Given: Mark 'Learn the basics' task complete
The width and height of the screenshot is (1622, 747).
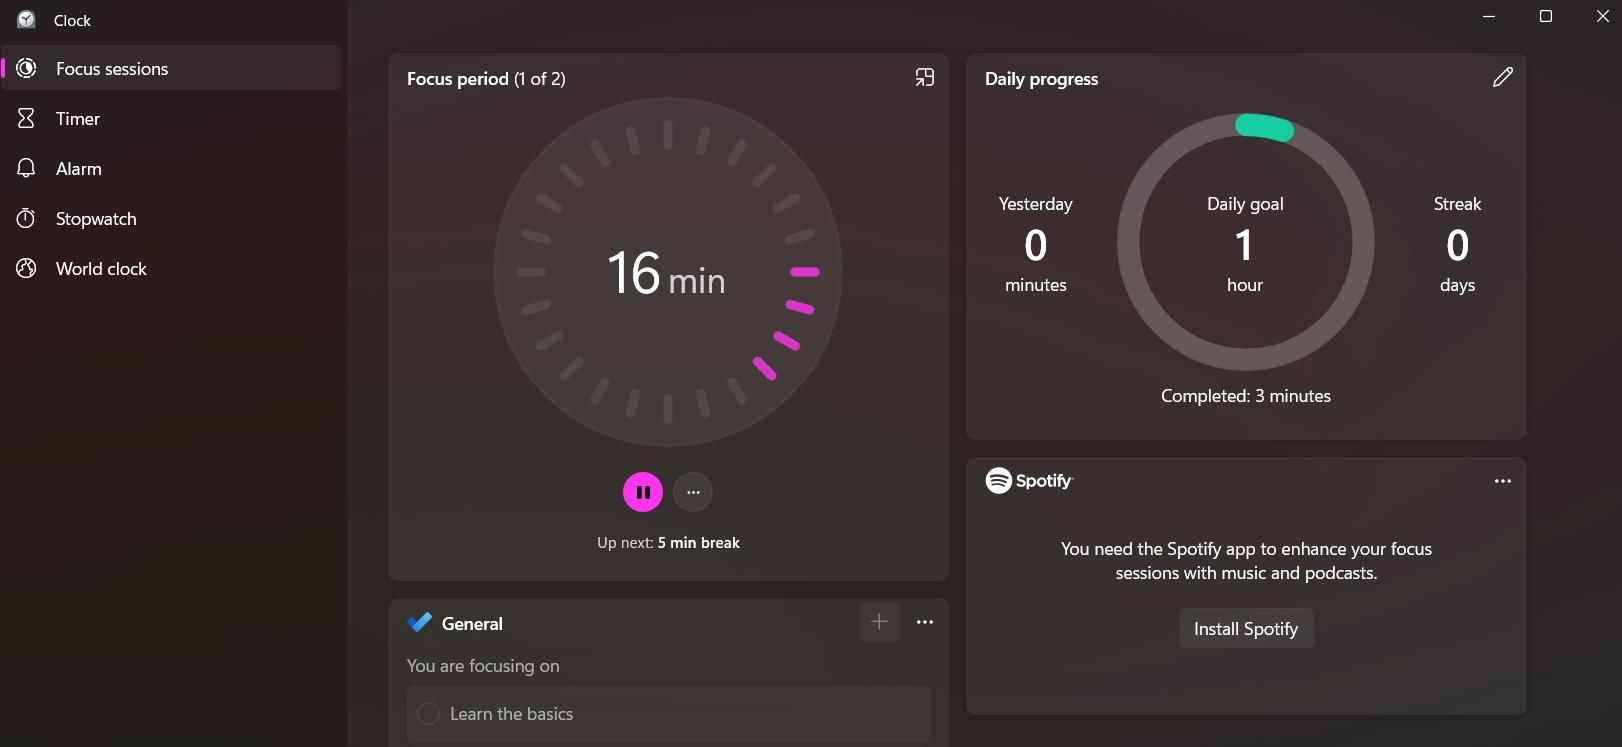Looking at the screenshot, I should 428,713.
